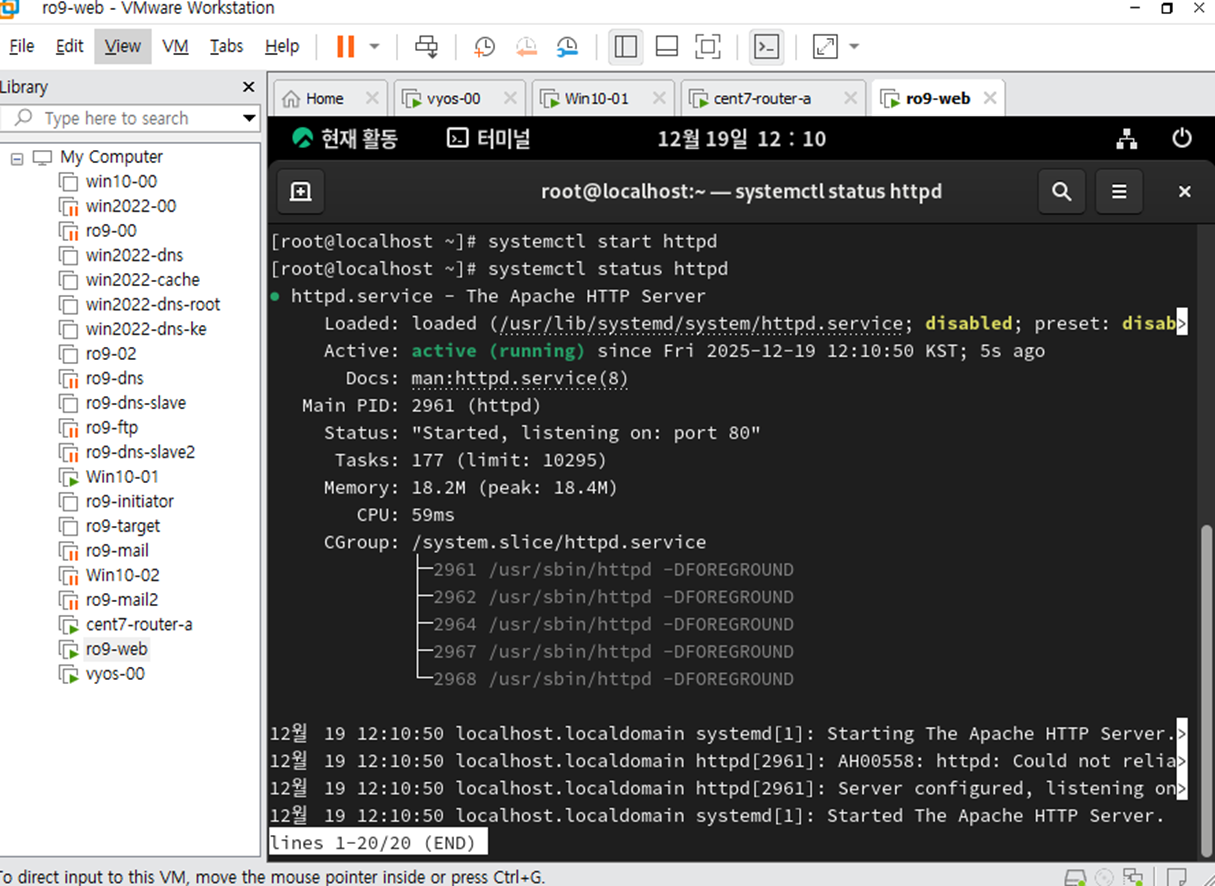Viewport: 1215px width, 886px height.
Task: Select ro9-ftp in the Library
Action: click(112, 427)
